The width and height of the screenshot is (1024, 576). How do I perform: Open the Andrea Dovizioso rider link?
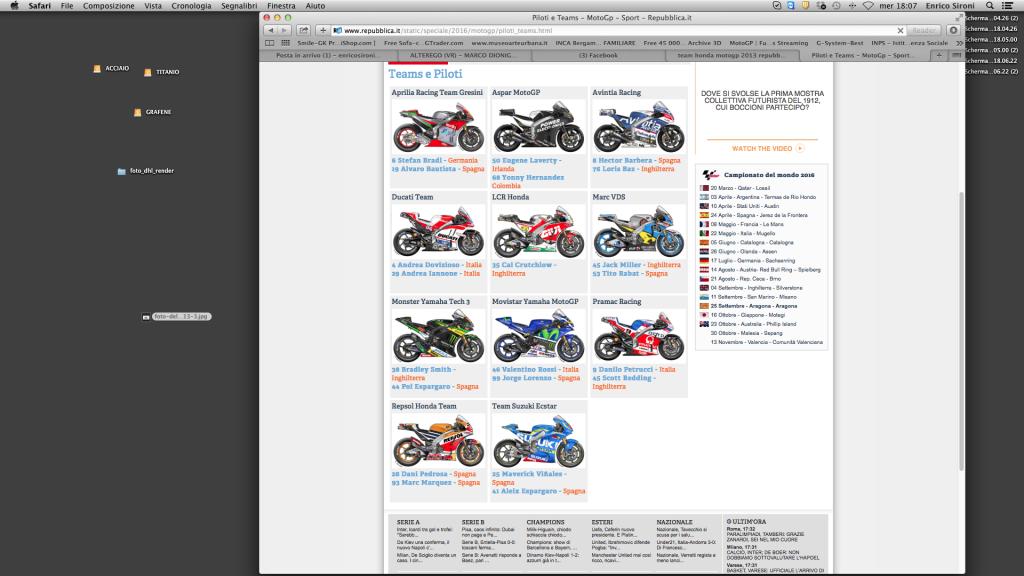click(x=426, y=265)
